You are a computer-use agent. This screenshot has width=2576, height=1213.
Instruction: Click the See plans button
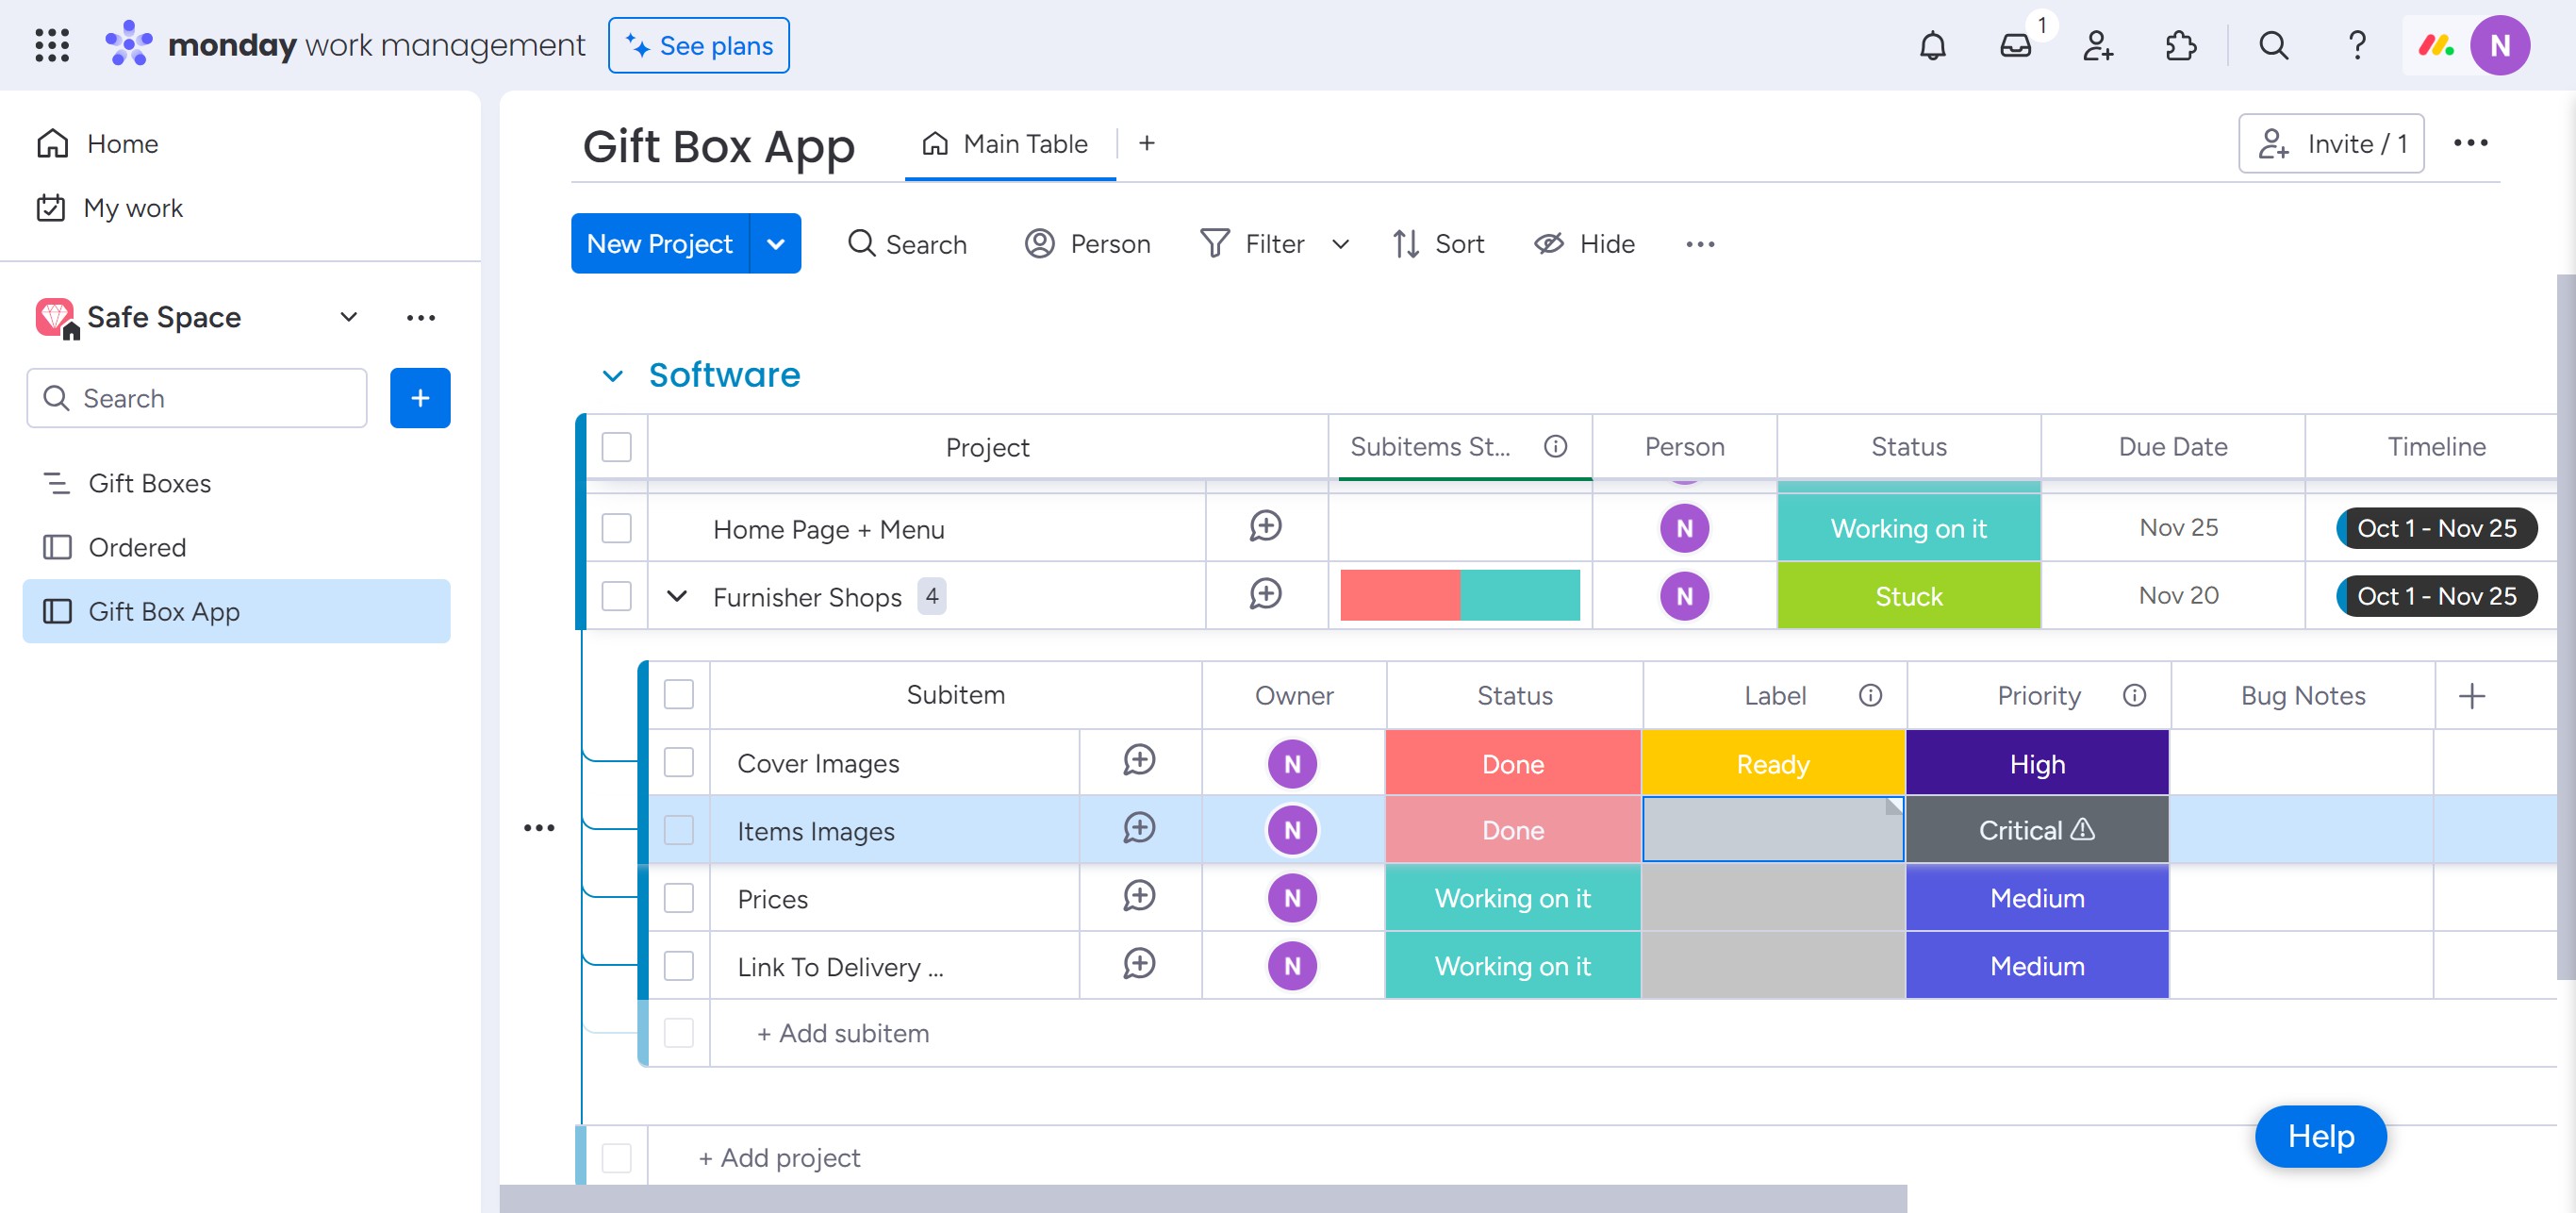click(x=698, y=46)
